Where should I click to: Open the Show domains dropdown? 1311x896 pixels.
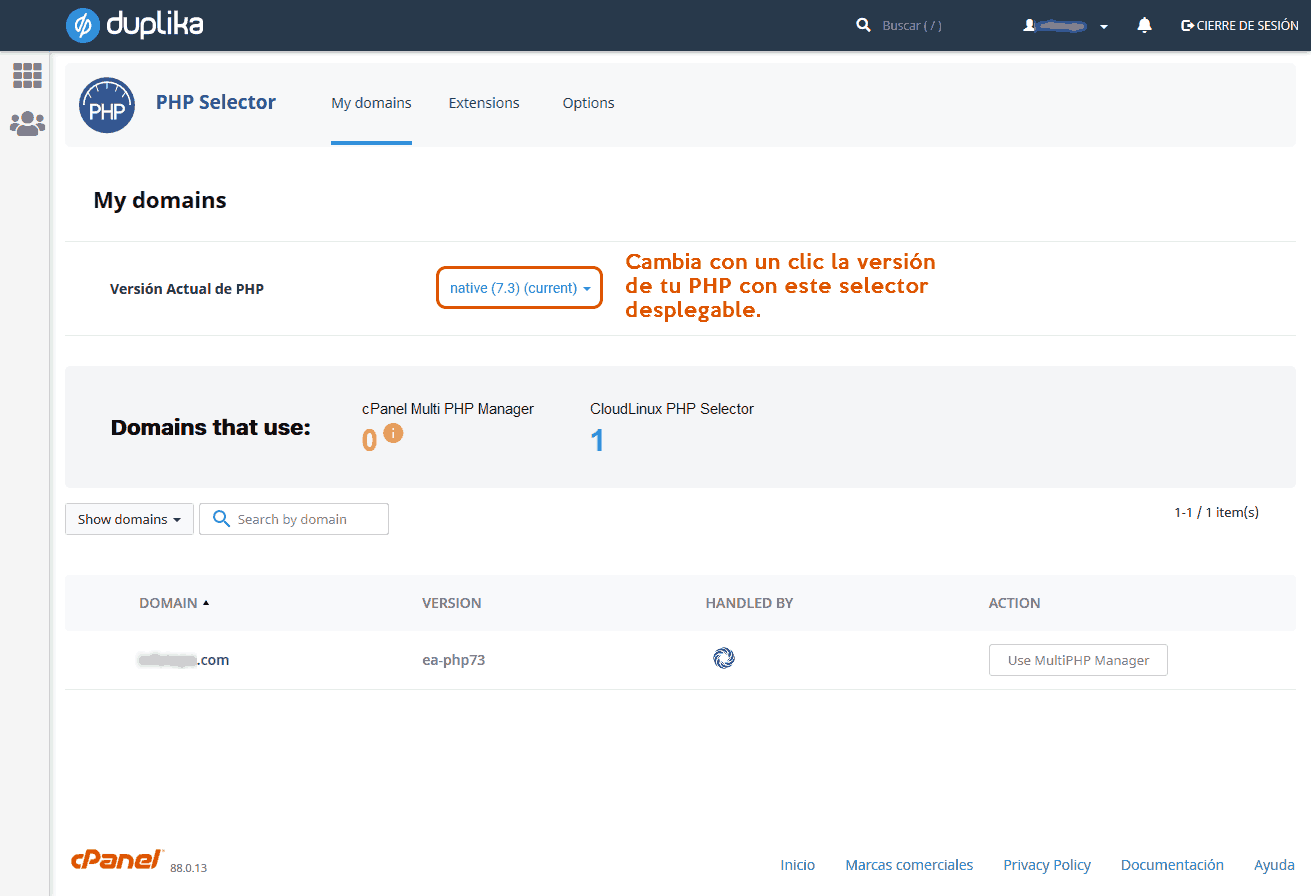click(x=129, y=519)
